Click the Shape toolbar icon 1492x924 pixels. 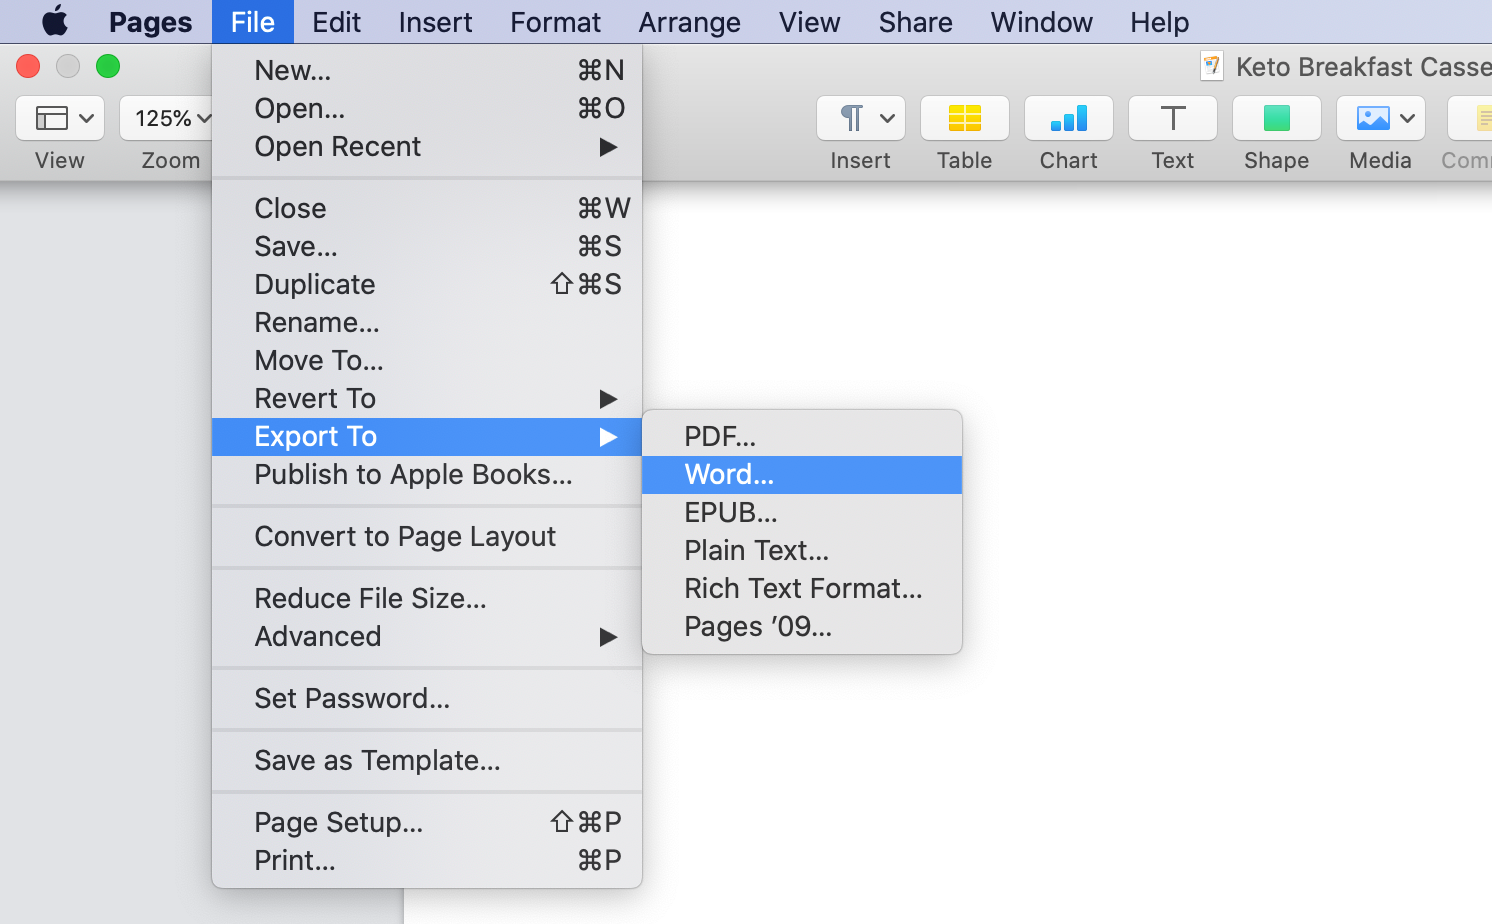(x=1276, y=119)
